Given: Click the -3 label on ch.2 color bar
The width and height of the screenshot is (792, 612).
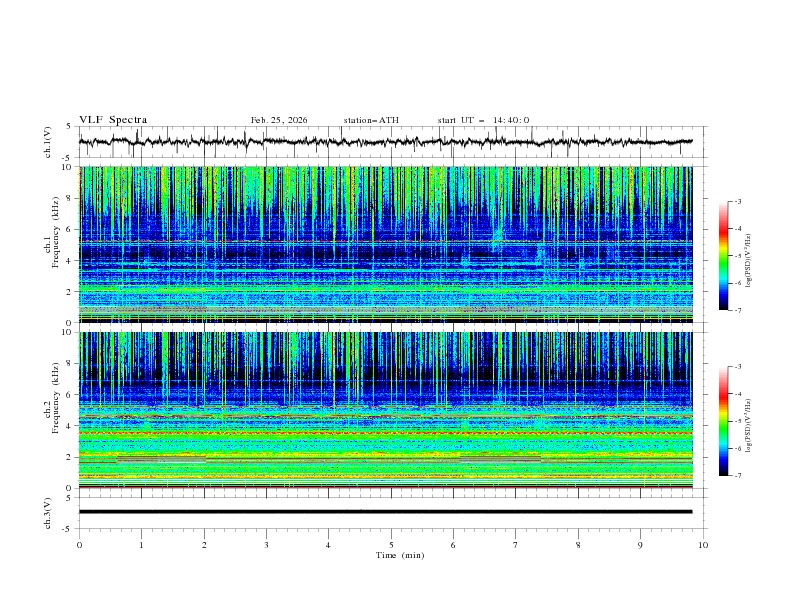Looking at the screenshot, I should coord(738,367).
